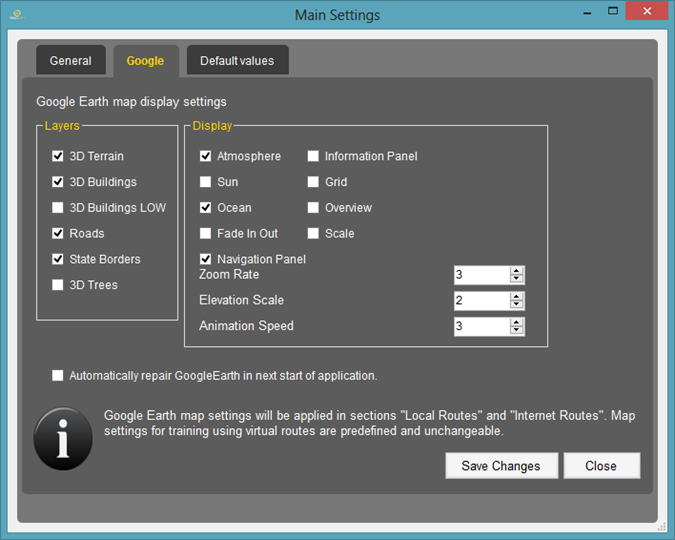The image size is (675, 540).
Task: Enable the Information Panel checkbox
Action: 313,156
